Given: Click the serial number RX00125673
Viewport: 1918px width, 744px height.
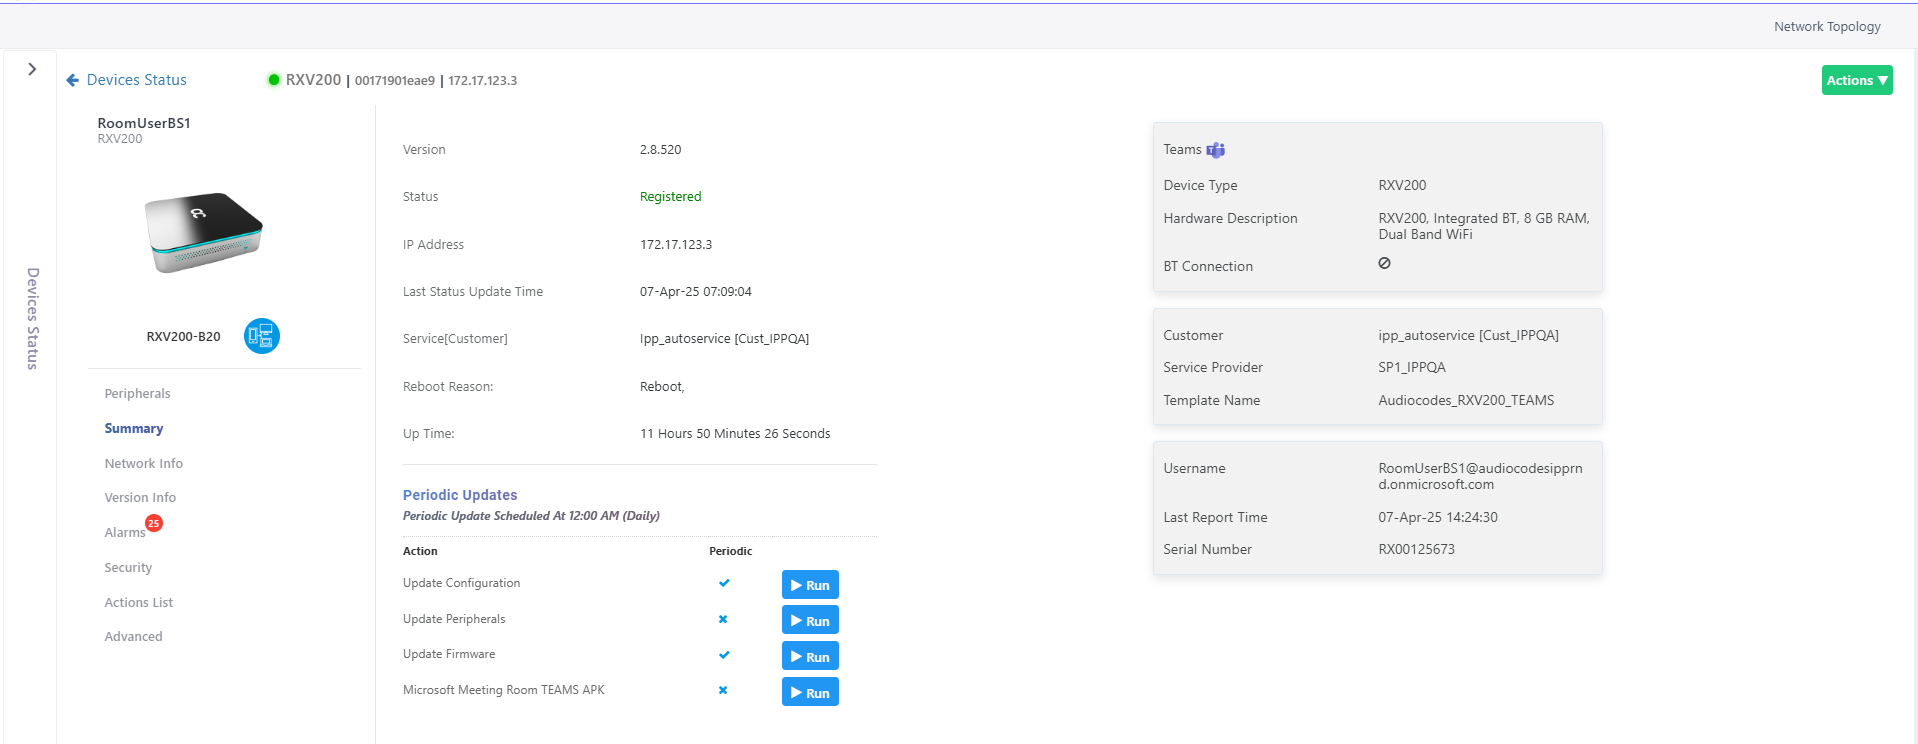Looking at the screenshot, I should coord(1416,549).
